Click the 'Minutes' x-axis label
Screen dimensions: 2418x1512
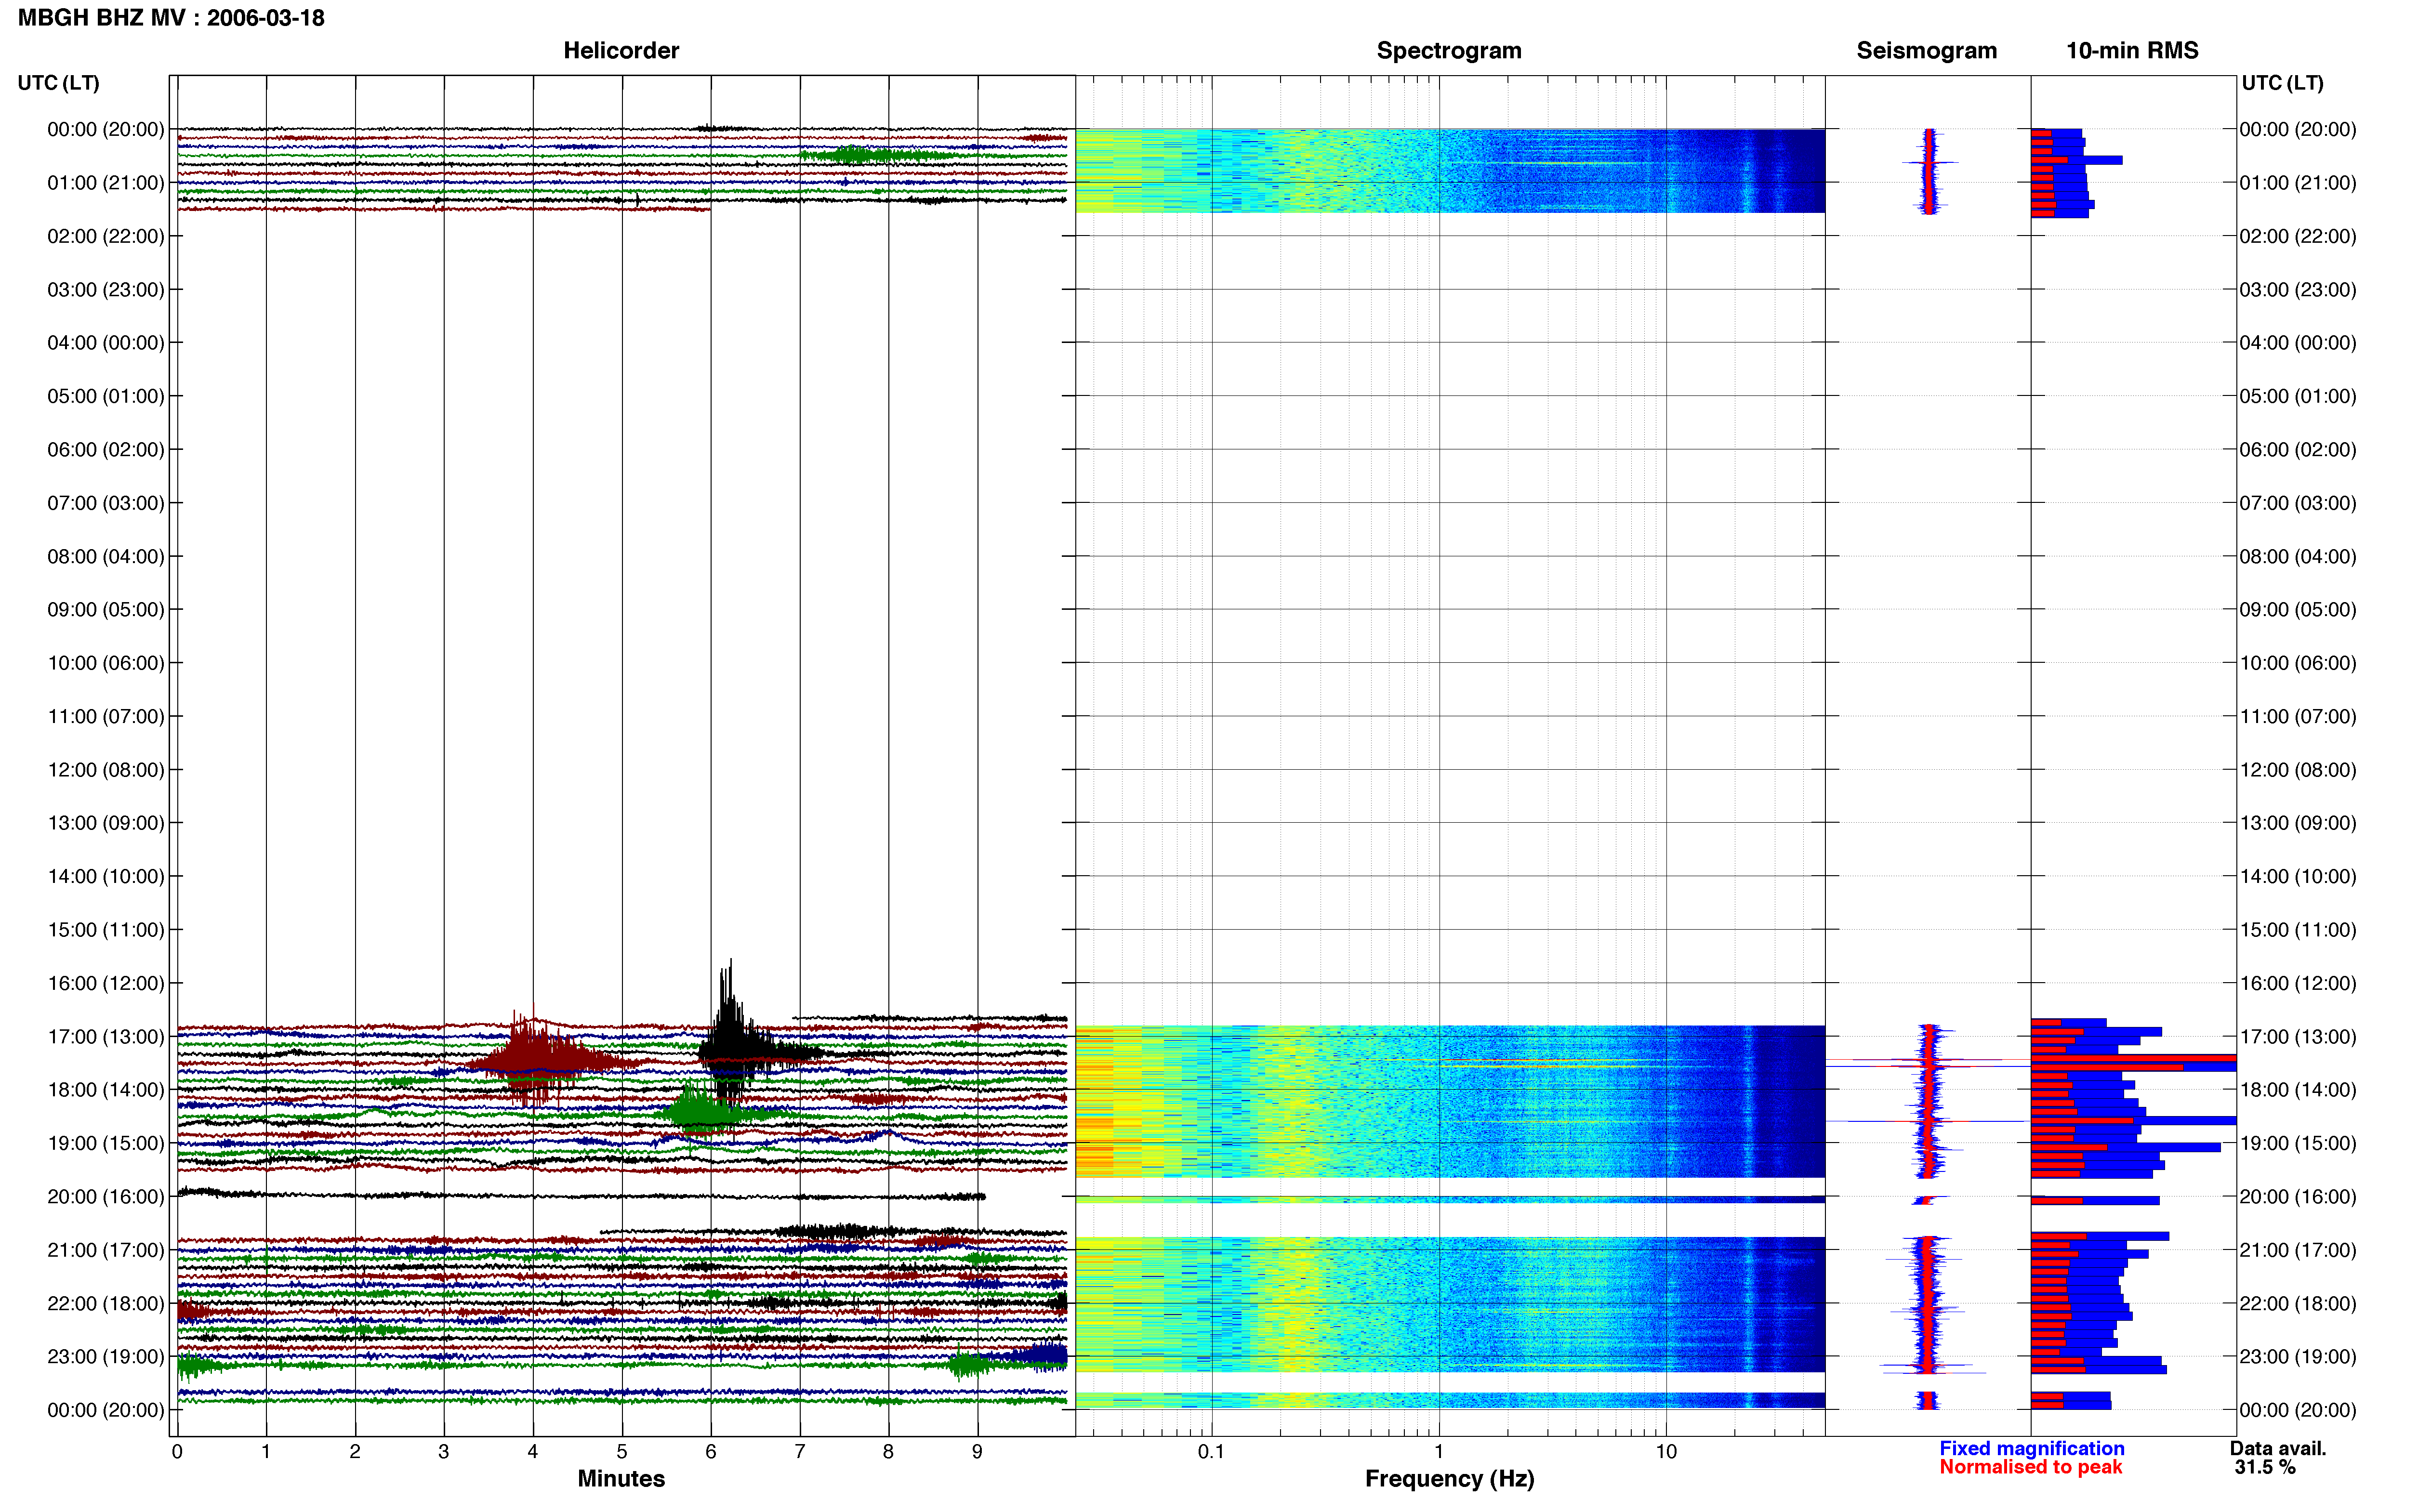point(621,1479)
